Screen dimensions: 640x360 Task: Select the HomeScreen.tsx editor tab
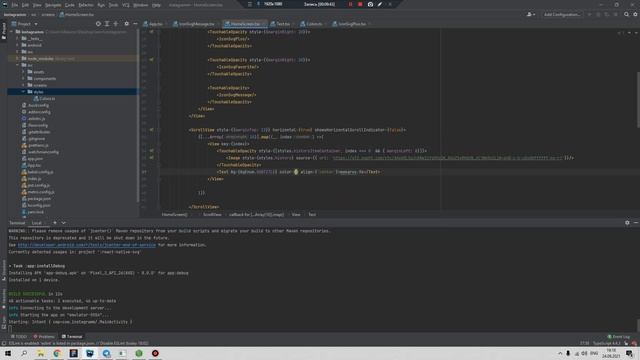pos(244,24)
